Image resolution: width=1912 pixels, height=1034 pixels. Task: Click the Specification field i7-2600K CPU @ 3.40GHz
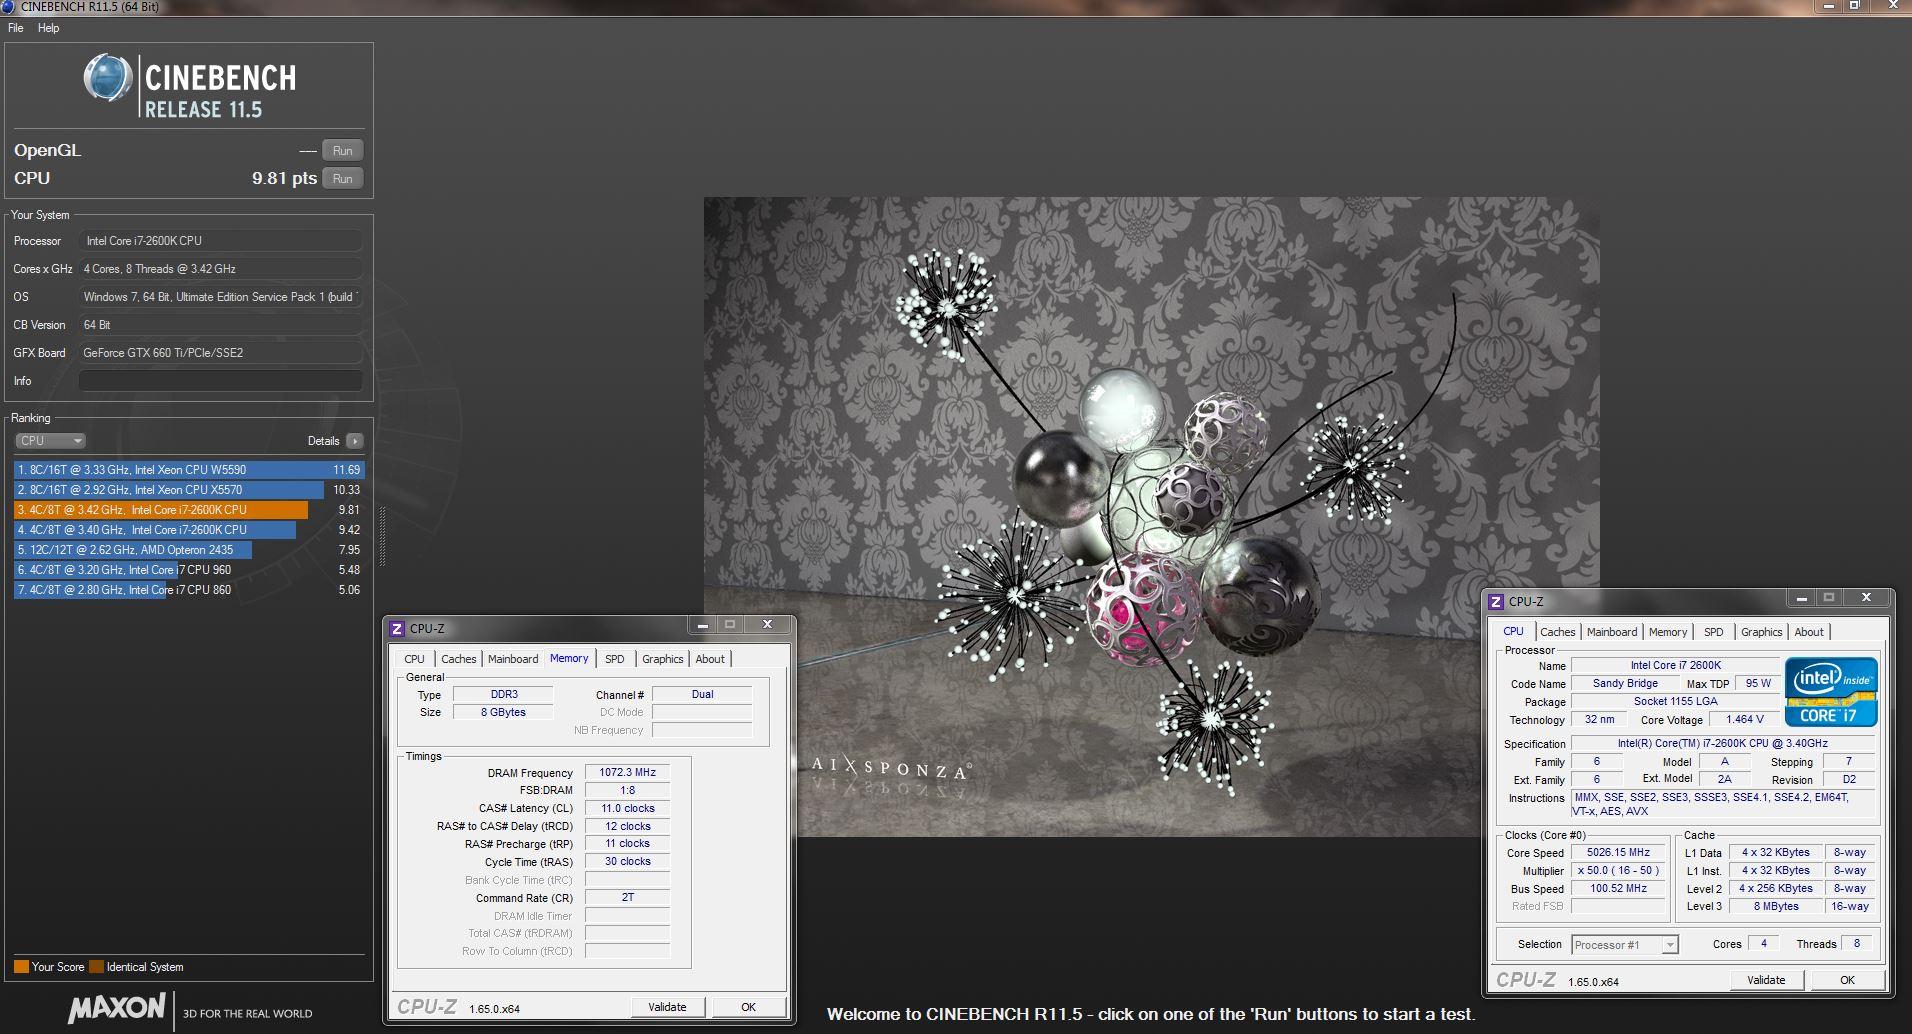coord(1723,744)
